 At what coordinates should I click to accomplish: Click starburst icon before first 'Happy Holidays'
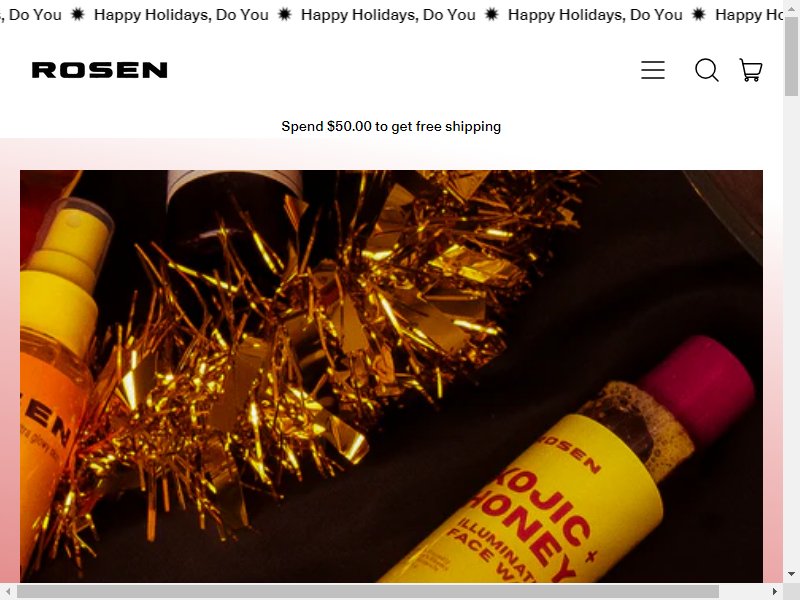pyautogui.click(x=78, y=14)
